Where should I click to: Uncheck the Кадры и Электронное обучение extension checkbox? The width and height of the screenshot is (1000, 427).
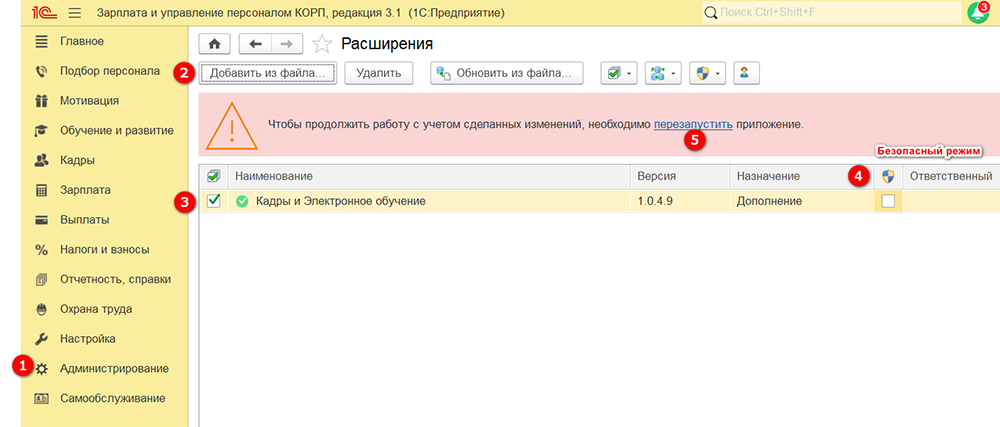214,201
